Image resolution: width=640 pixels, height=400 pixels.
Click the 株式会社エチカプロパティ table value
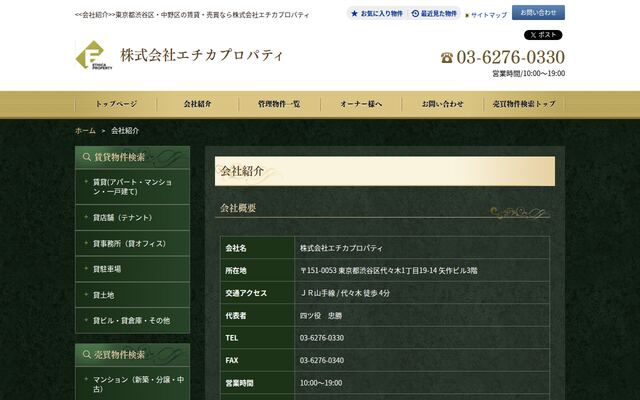(341, 248)
